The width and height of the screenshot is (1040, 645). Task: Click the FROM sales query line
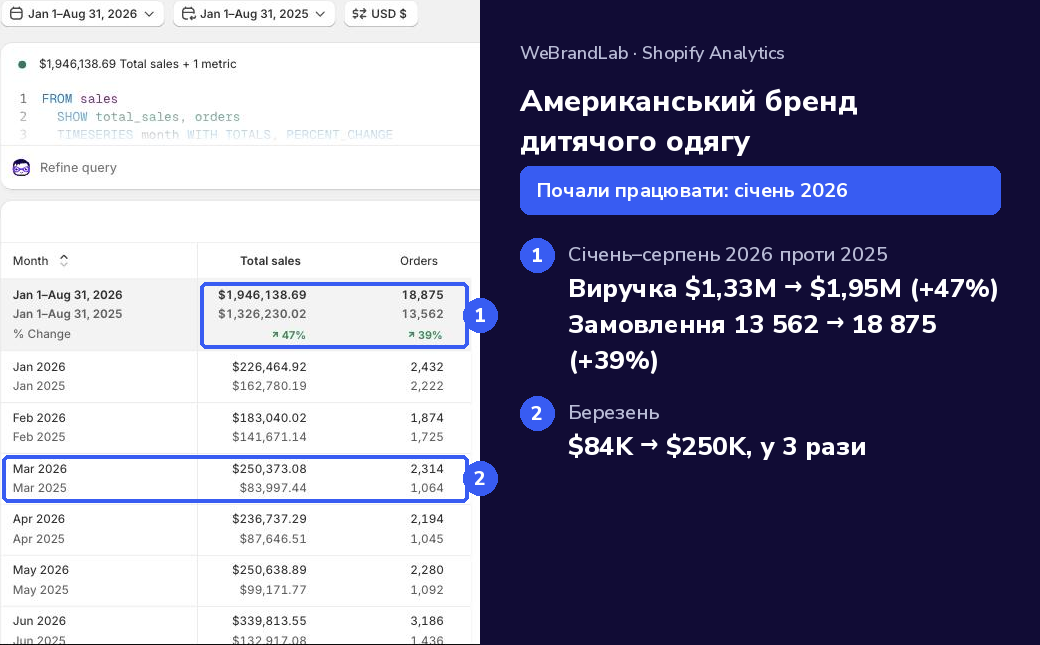[80, 99]
